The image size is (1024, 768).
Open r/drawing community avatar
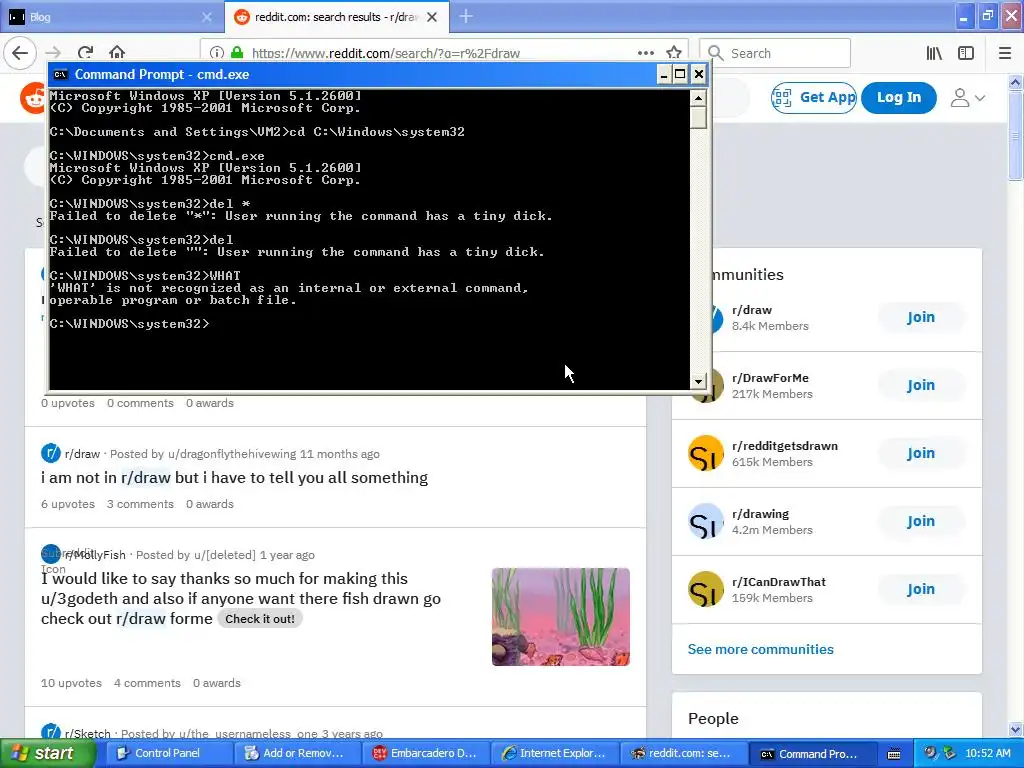click(706, 521)
